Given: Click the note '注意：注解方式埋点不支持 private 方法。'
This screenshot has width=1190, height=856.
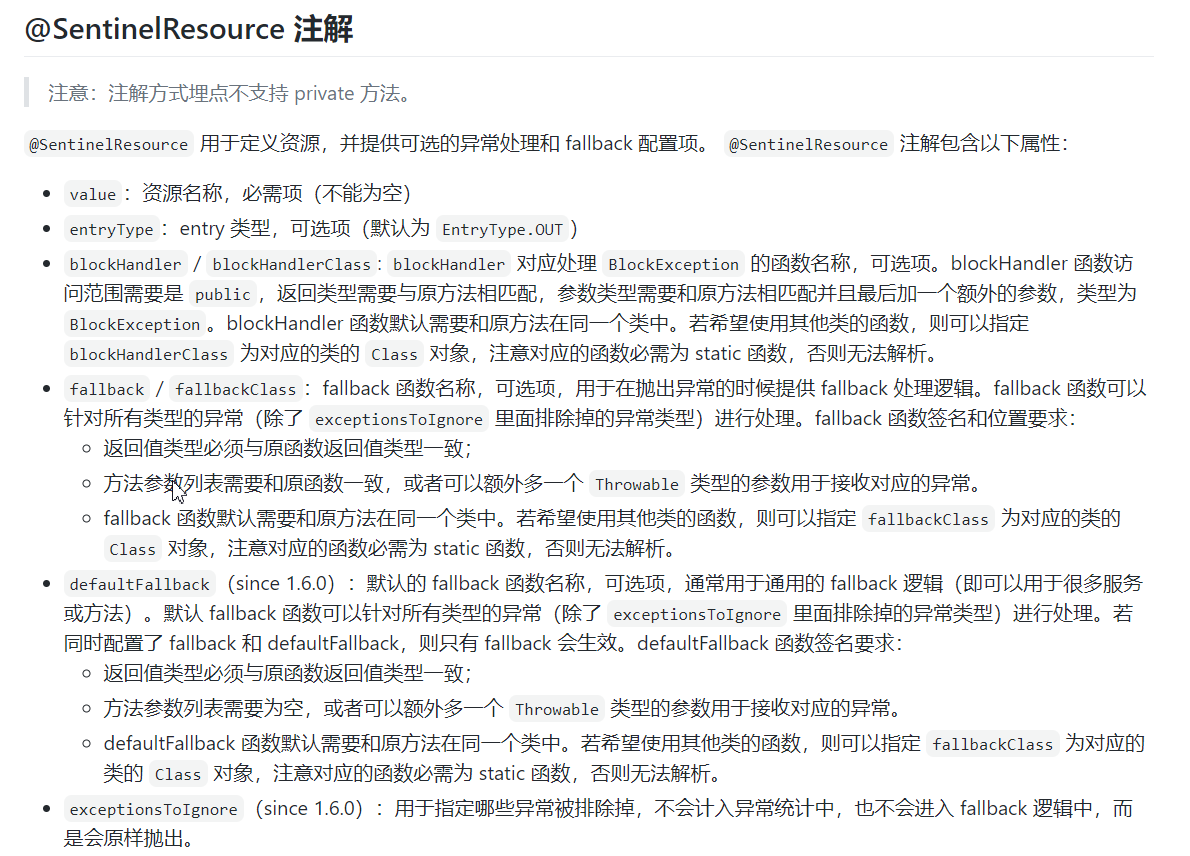Looking at the screenshot, I should [x=231, y=93].
